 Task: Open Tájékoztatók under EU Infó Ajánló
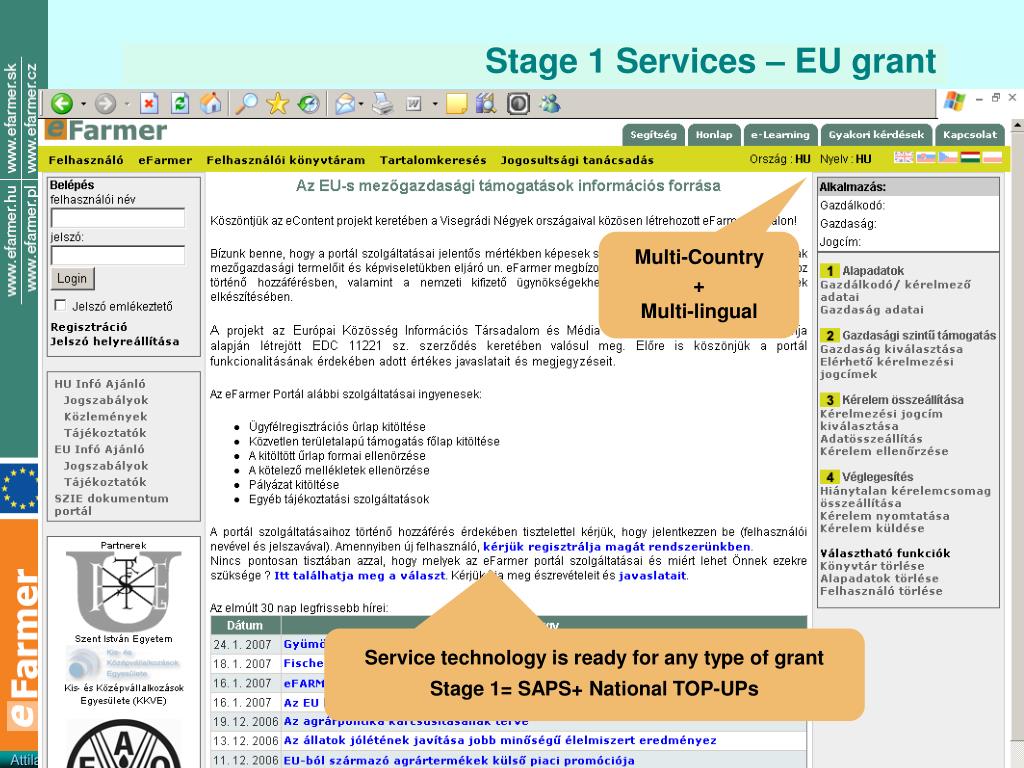[x=105, y=482]
